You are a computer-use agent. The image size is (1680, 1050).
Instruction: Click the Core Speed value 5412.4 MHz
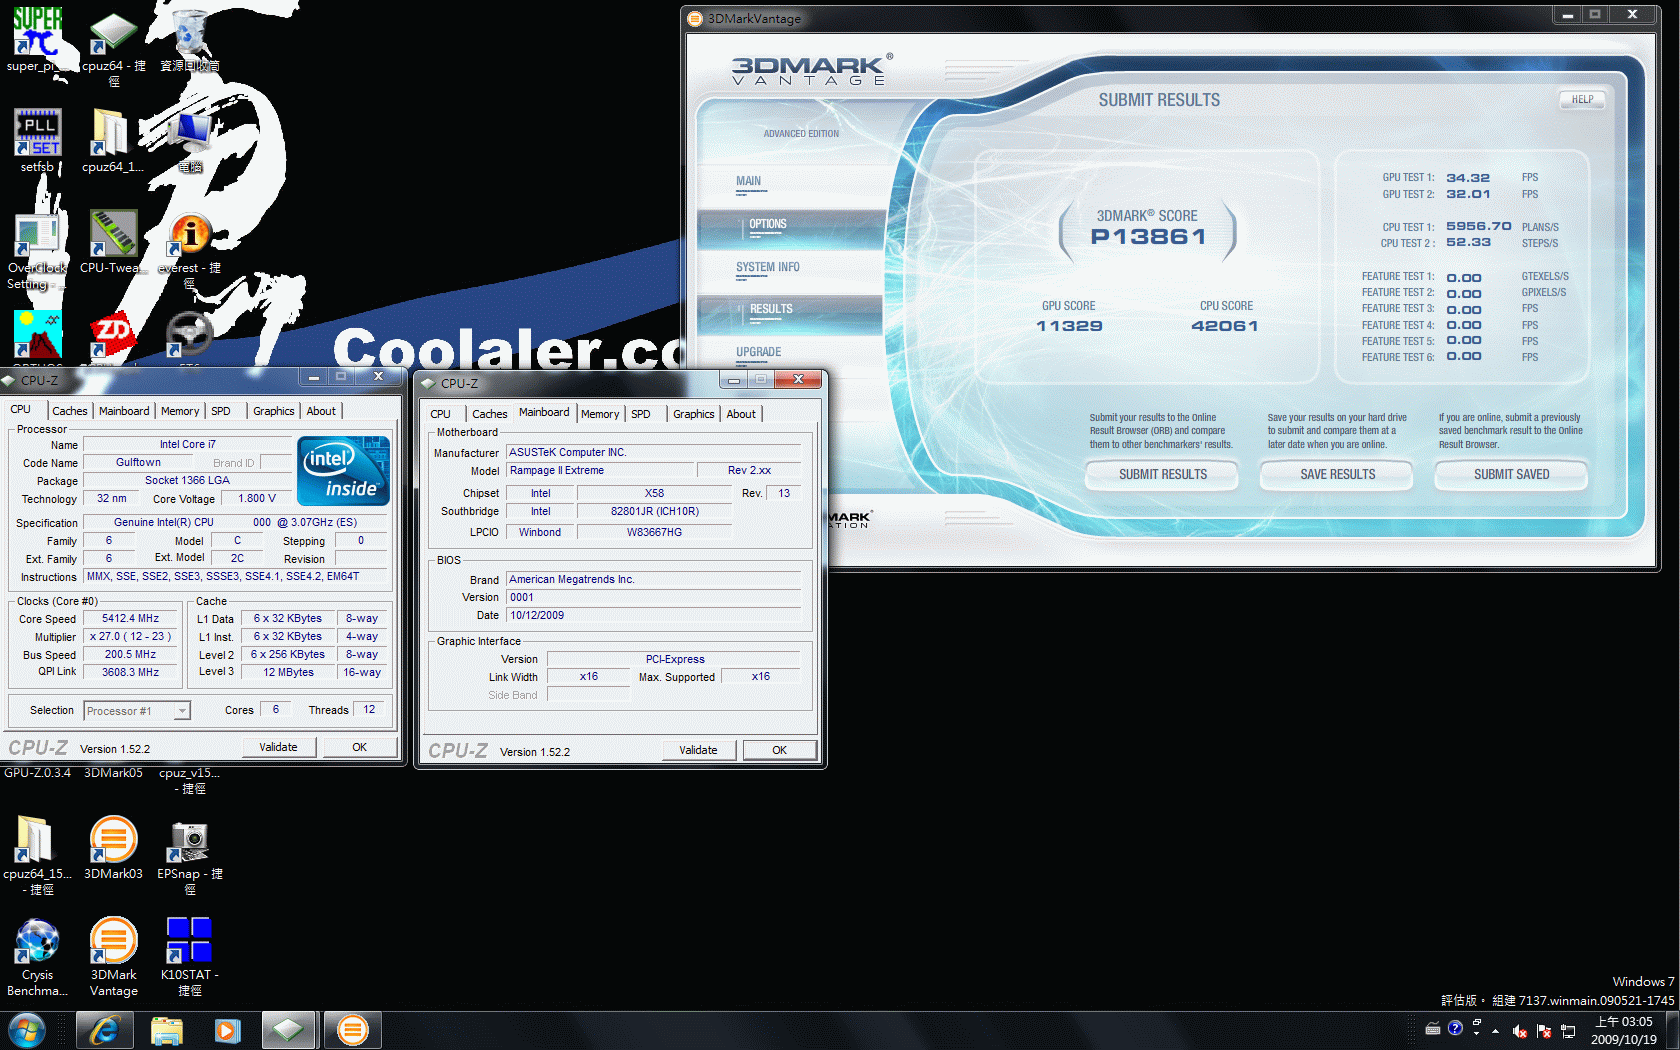(130, 619)
